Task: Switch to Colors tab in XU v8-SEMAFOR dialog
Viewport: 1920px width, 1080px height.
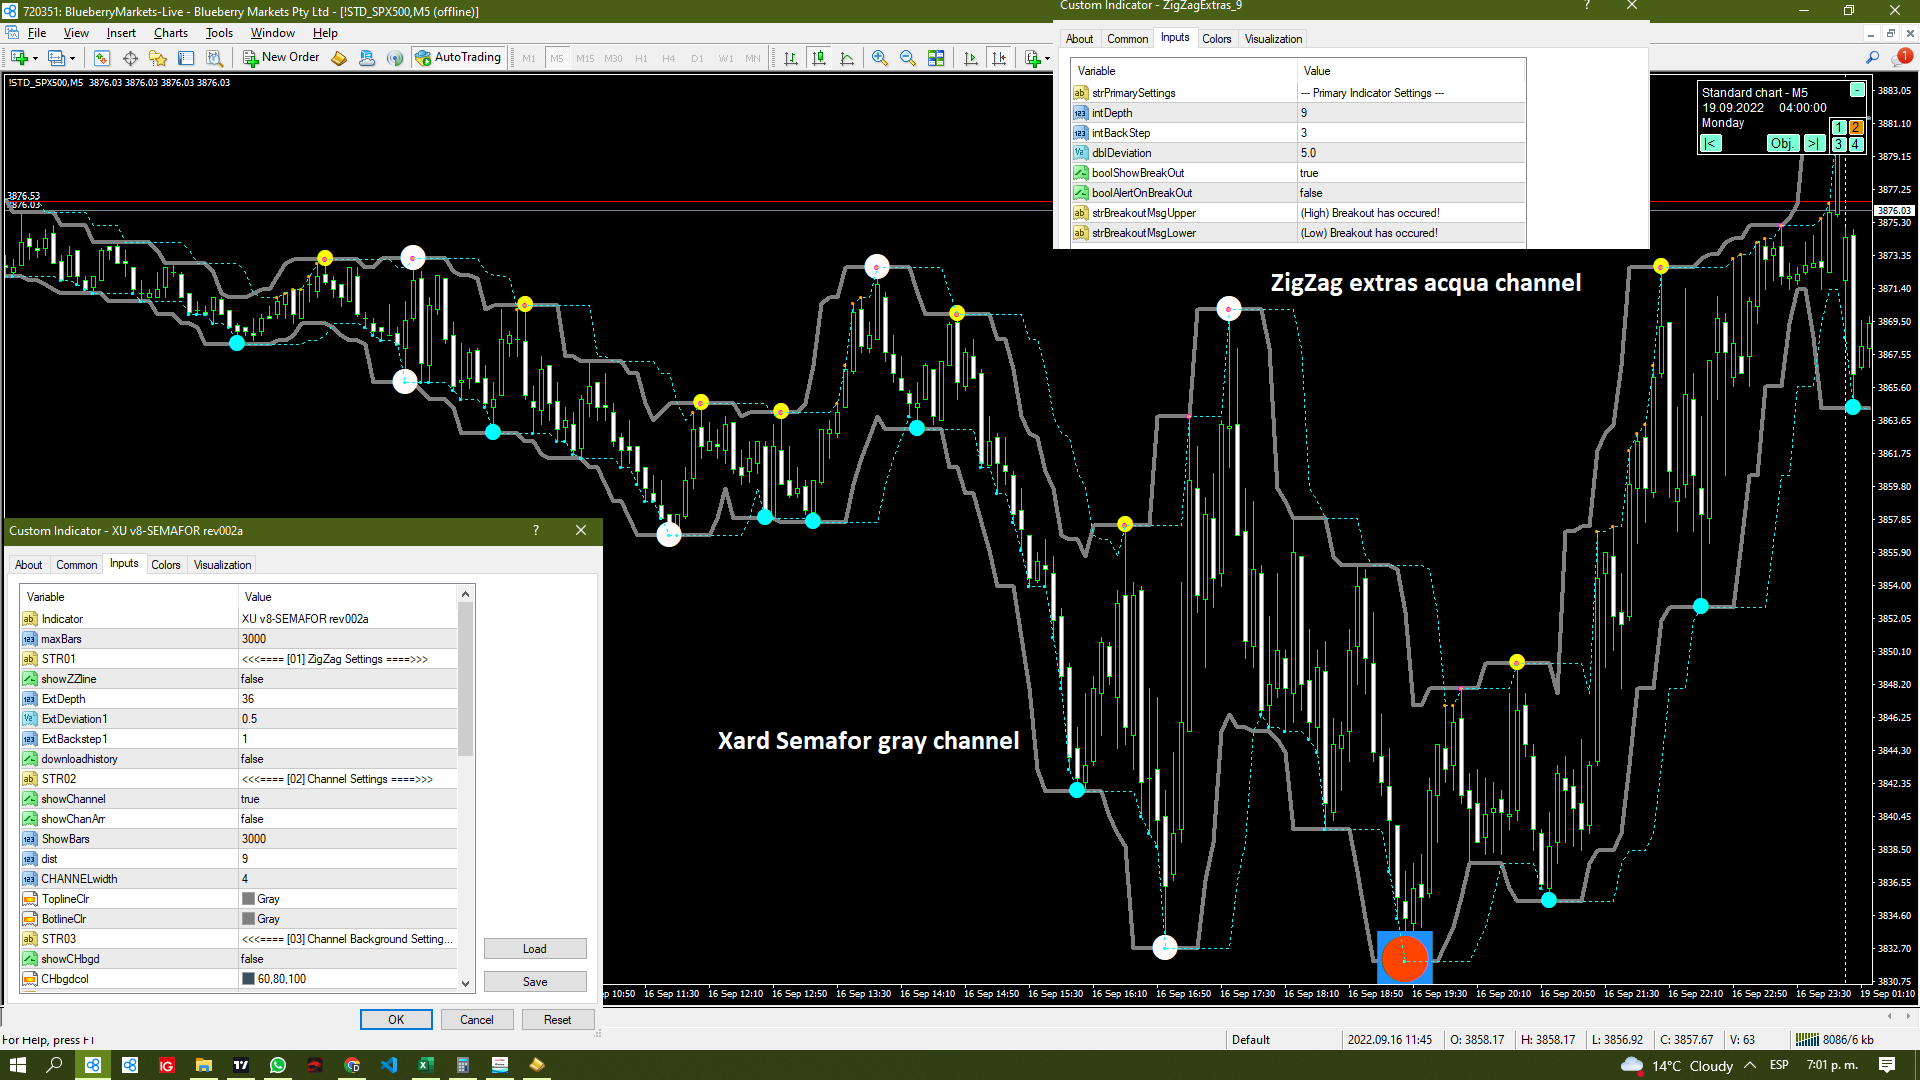Action: 166,565
